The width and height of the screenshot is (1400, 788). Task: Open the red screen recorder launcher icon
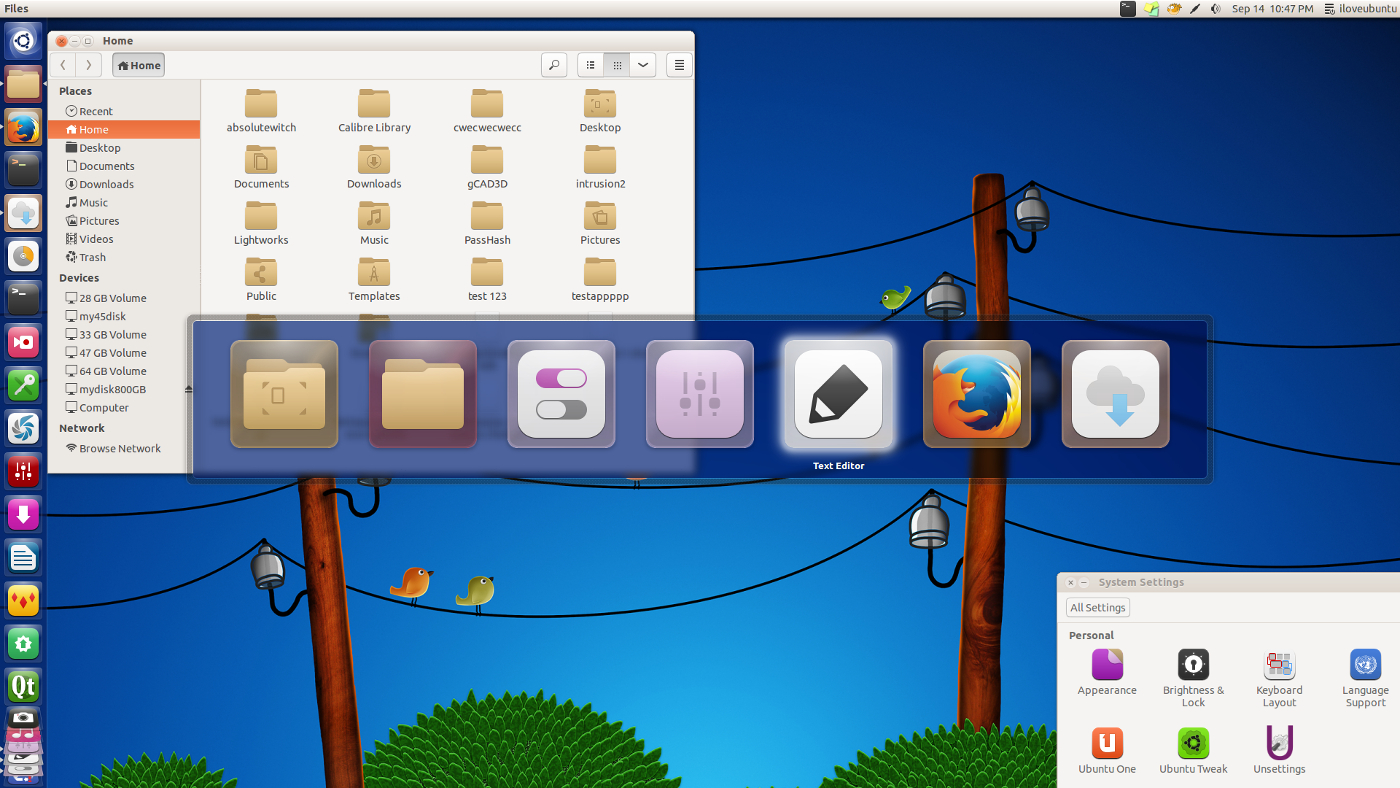(23, 342)
